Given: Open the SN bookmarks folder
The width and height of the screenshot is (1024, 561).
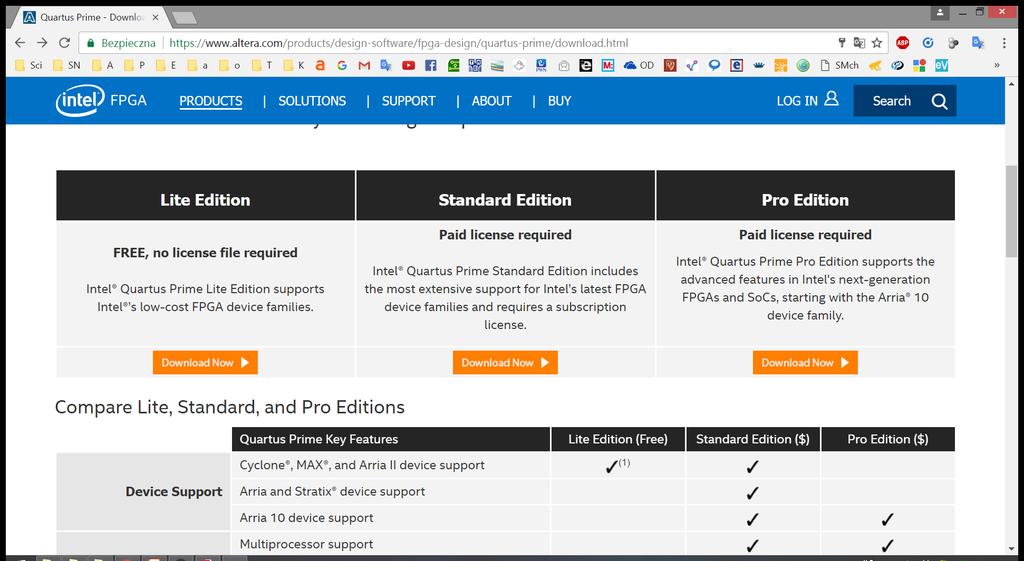Looking at the screenshot, I should pos(67,65).
